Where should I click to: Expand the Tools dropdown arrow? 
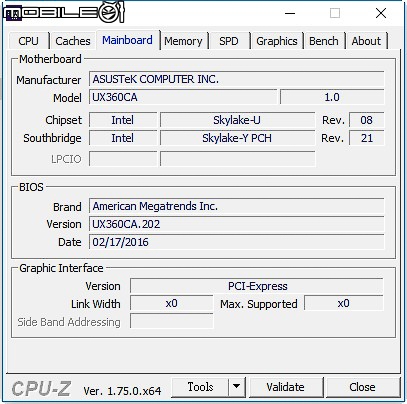tap(237, 387)
